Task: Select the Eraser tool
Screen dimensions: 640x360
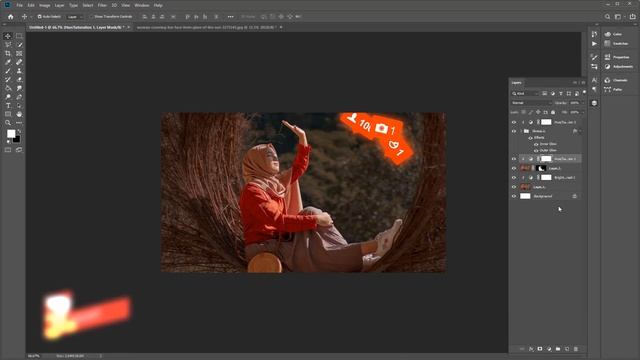Action: [19, 80]
